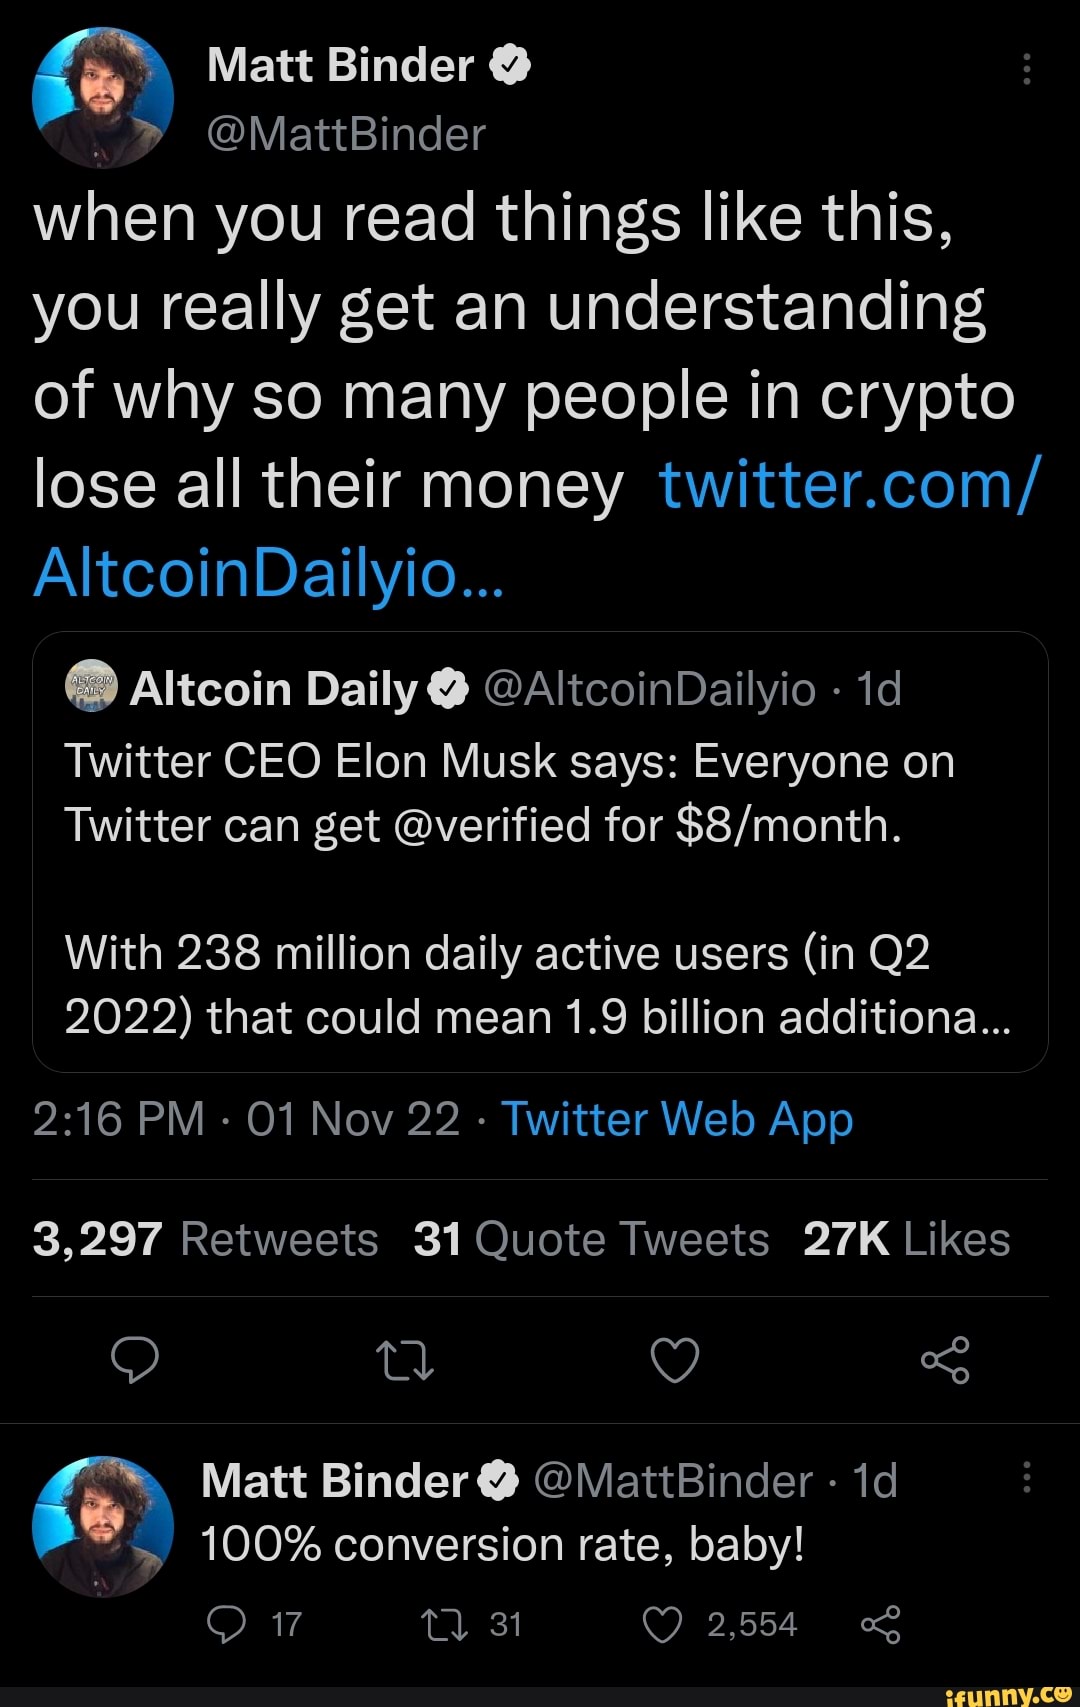The width and height of the screenshot is (1080, 1707).
Task: Open more options for main tweet
Action: (x=1026, y=69)
